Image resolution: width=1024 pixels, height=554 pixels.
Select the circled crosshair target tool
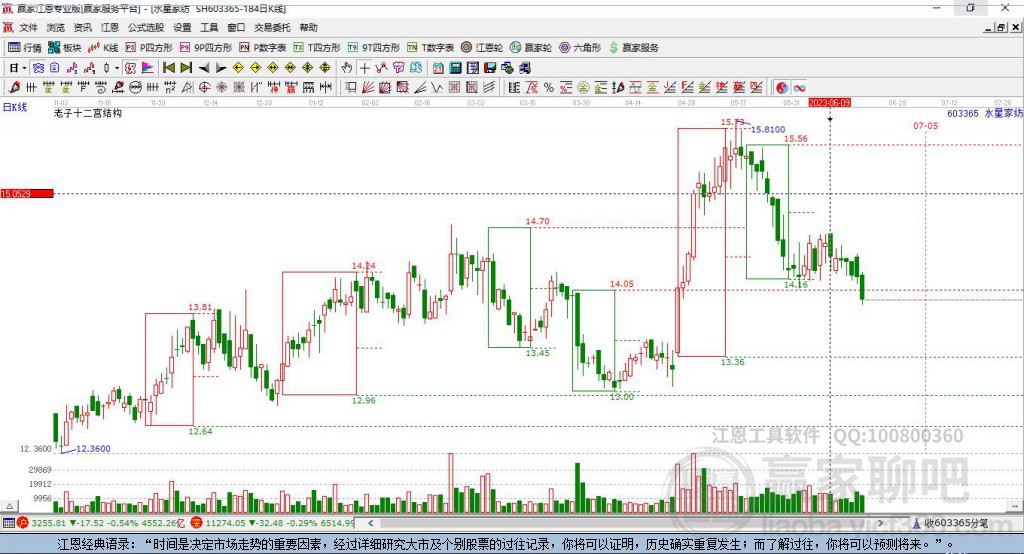tap(204, 88)
